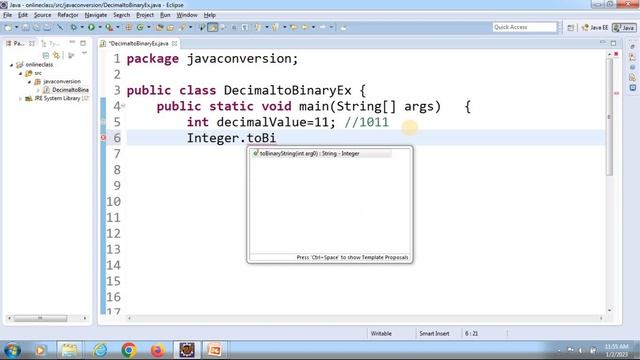This screenshot has height=360, width=640.
Task: Click the Writable status text
Action: pyautogui.click(x=381, y=333)
